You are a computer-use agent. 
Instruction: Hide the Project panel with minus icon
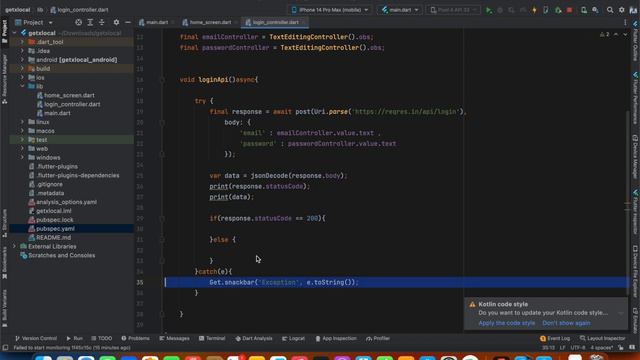[x=128, y=22]
